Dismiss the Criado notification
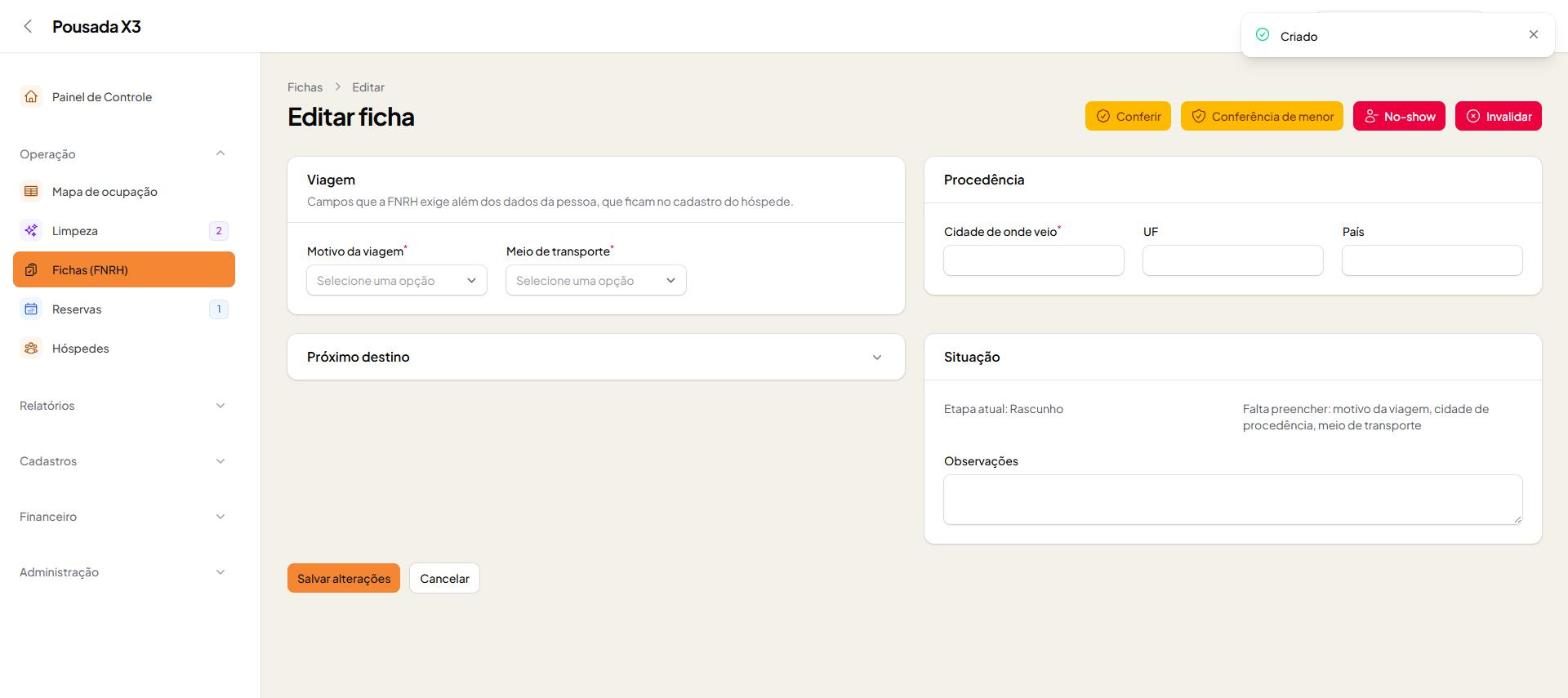The image size is (1568, 698). tap(1534, 35)
